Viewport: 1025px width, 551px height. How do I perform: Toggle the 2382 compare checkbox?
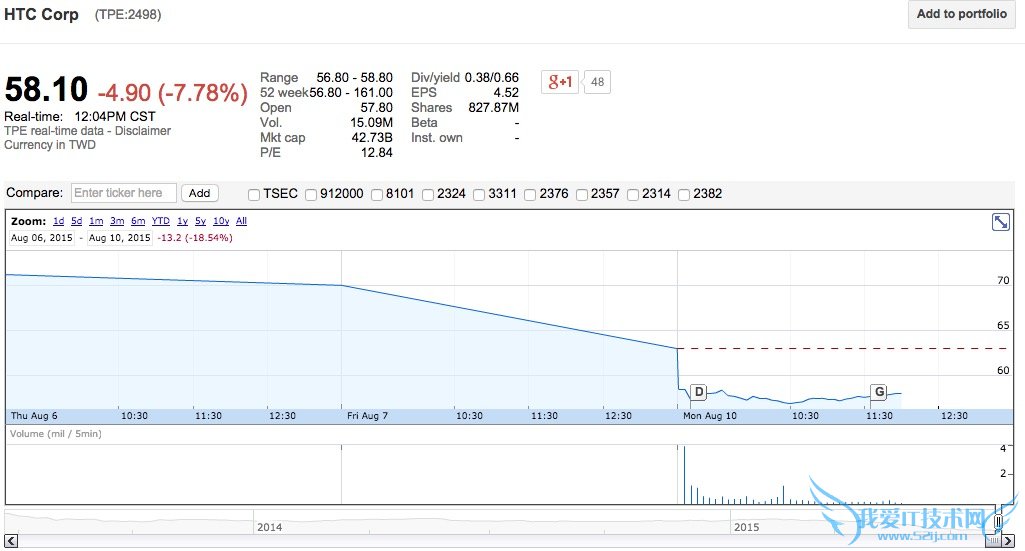[684, 194]
